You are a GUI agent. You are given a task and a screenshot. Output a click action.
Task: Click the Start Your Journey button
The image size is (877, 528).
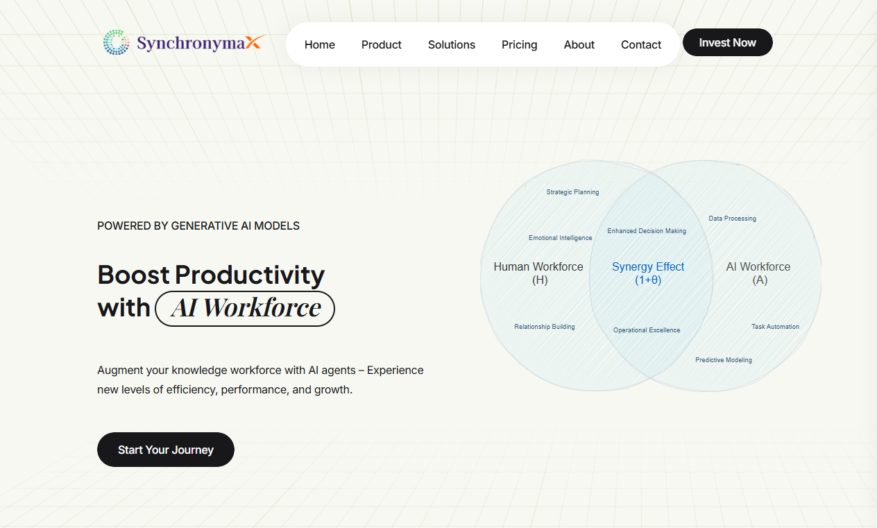coord(166,450)
